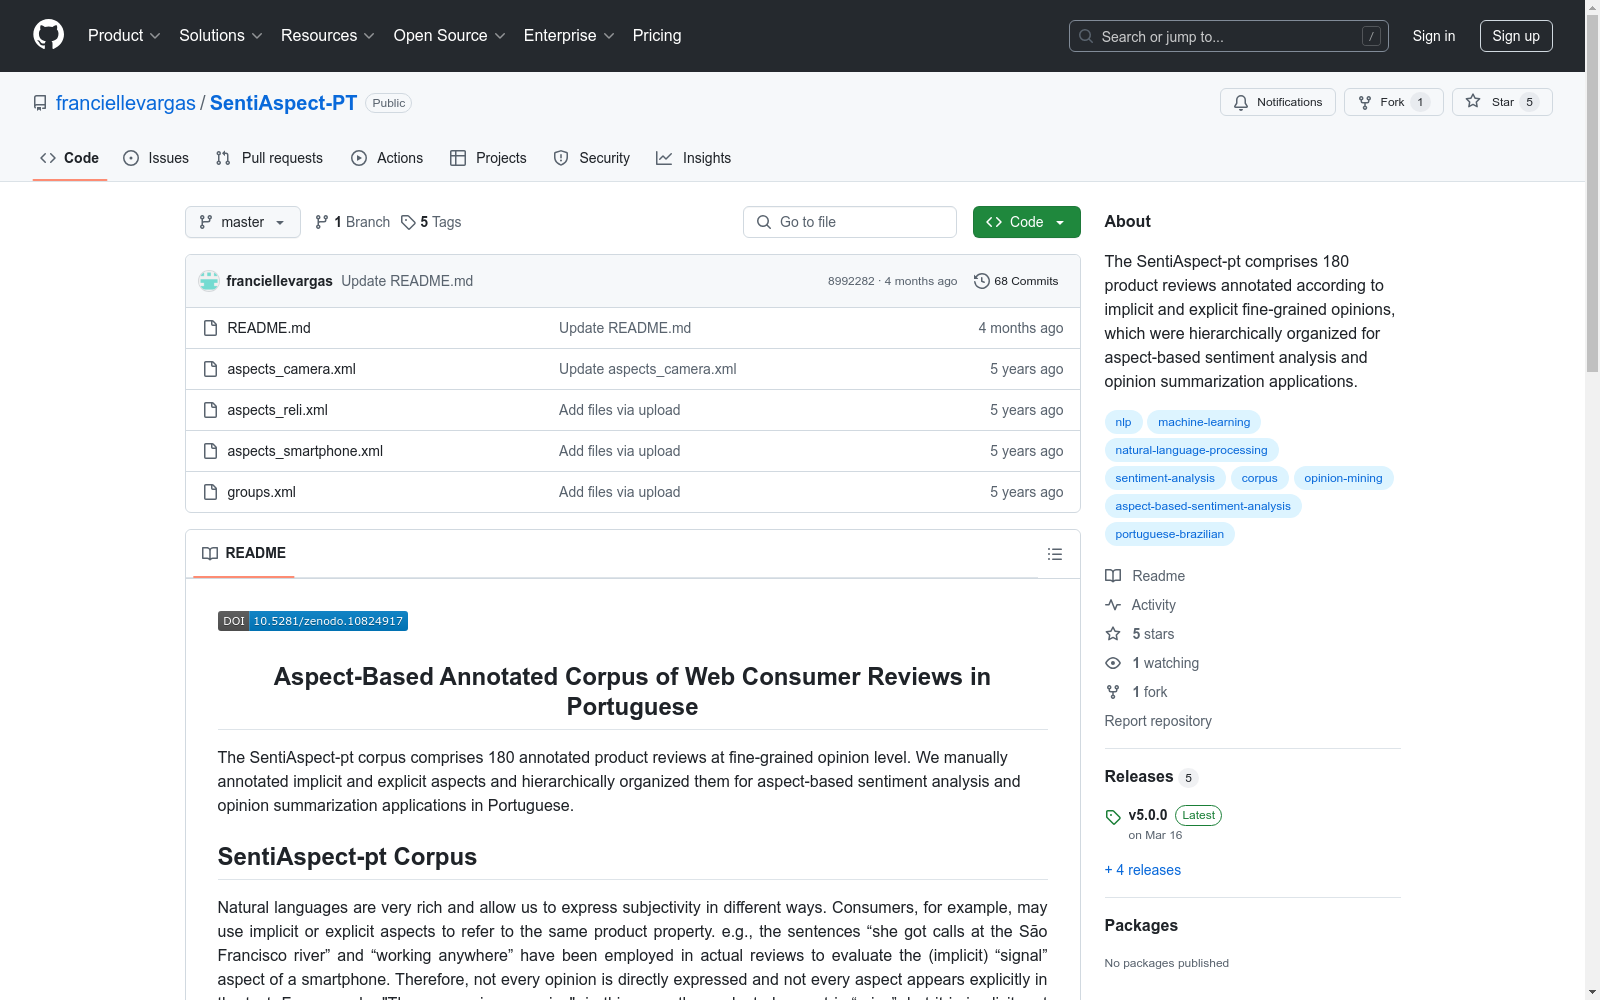Open the Solutions dropdown menu
The height and width of the screenshot is (1000, 1600).
pos(221,36)
